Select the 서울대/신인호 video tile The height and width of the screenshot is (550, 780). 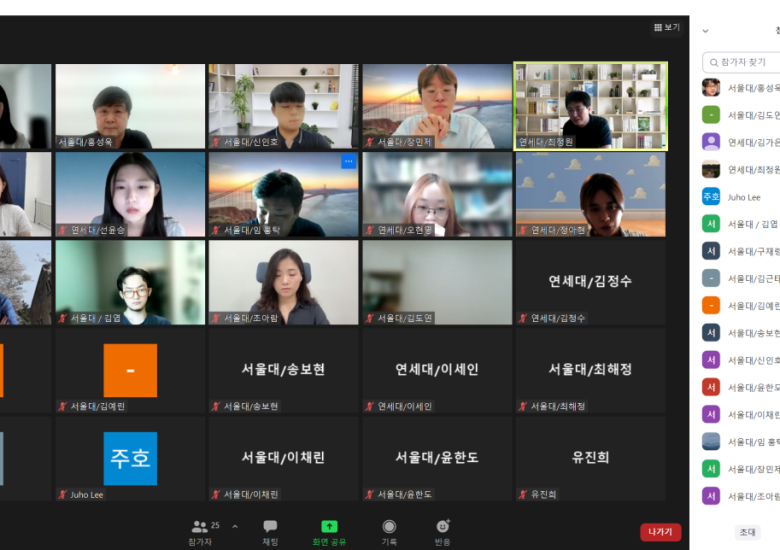284,106
